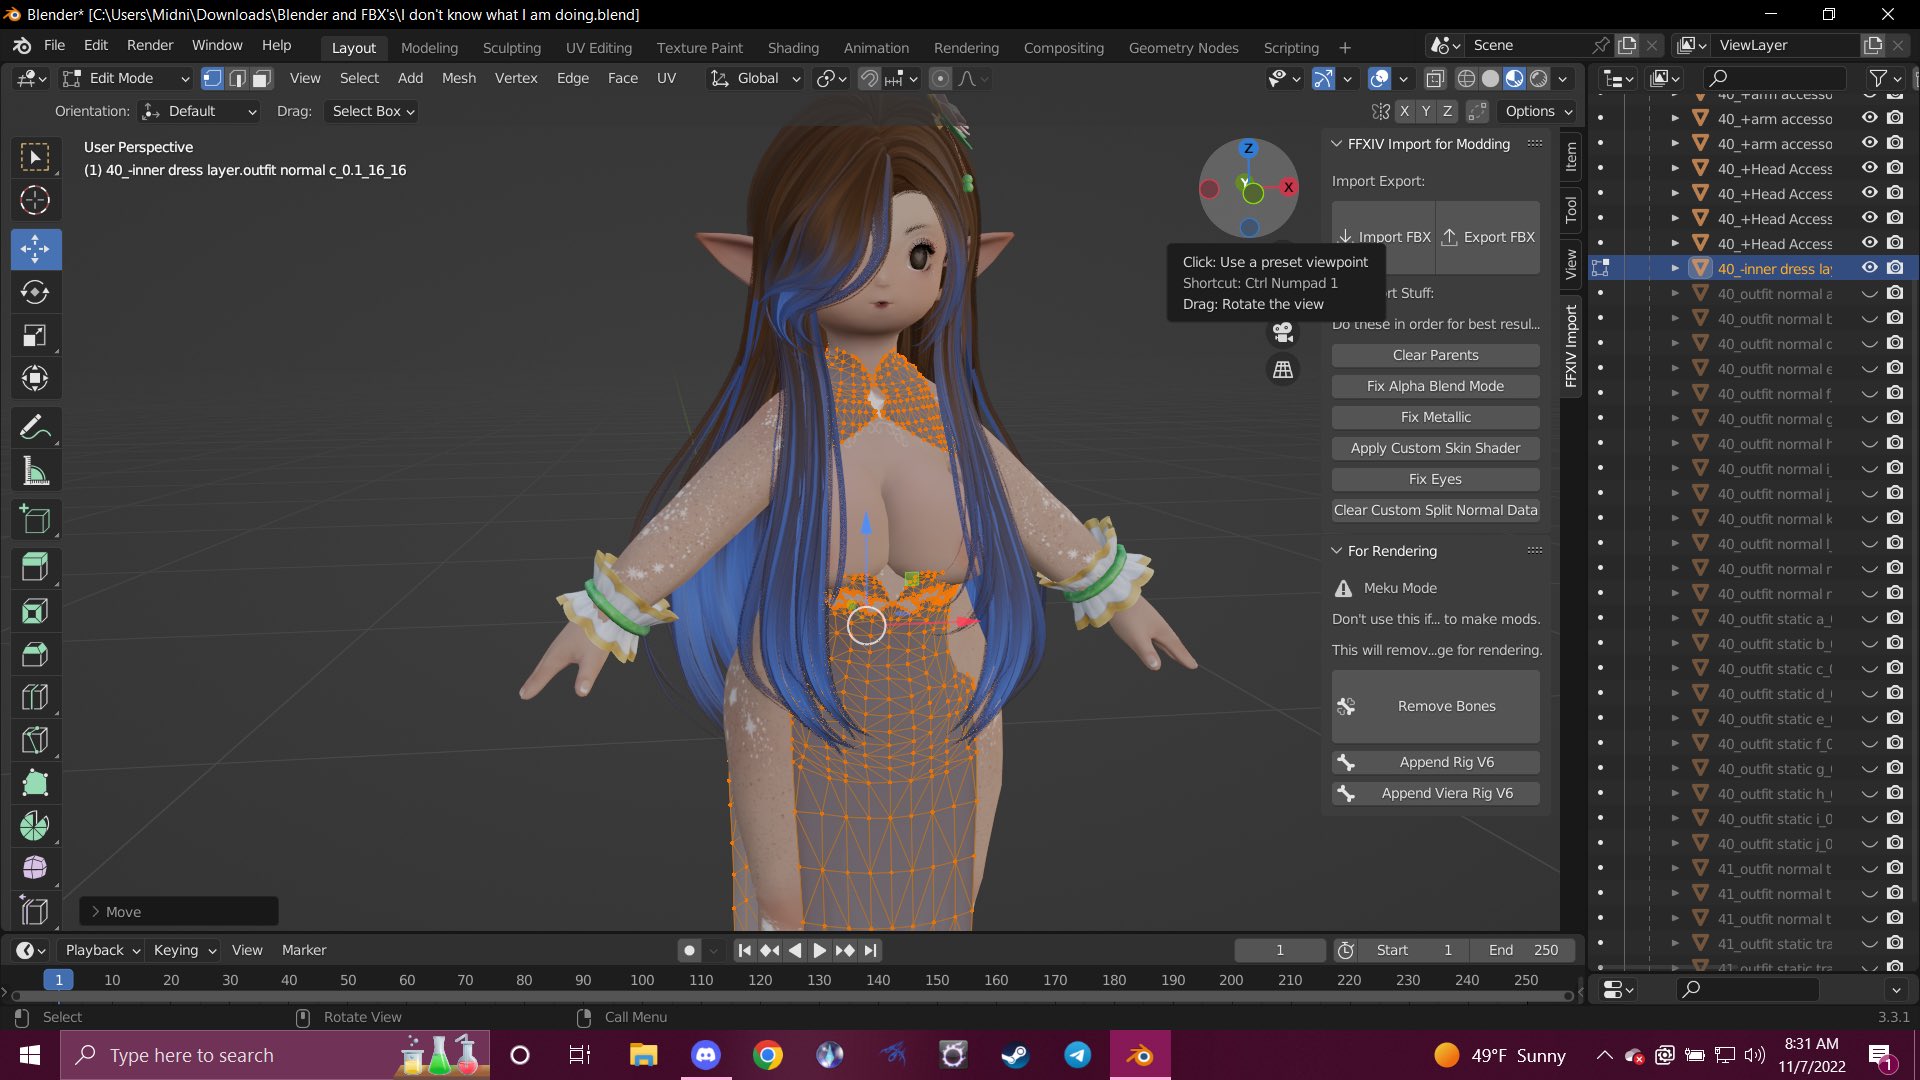Hide the 40_-inner dress layer in outliner

click(1868, 268)
